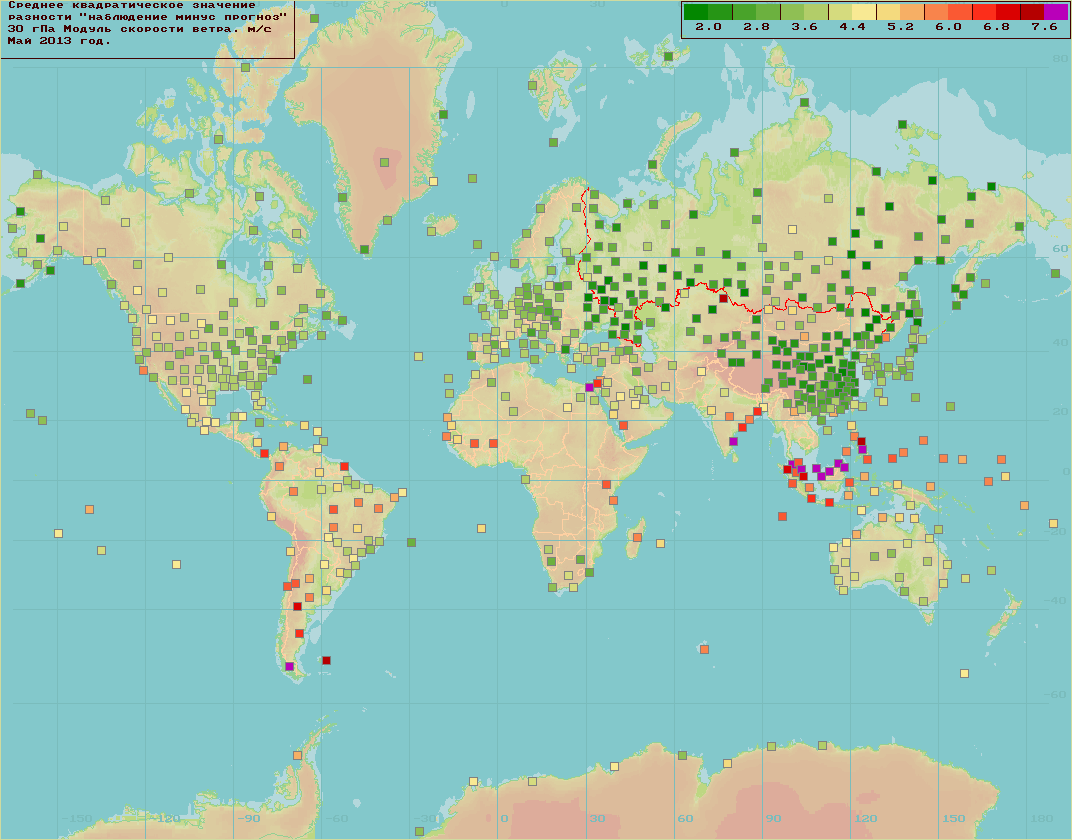This screenshot has width=1072, height=840.
Task: Pick the dark red legend swatch before magenta
Action: tap(1032, 12)
